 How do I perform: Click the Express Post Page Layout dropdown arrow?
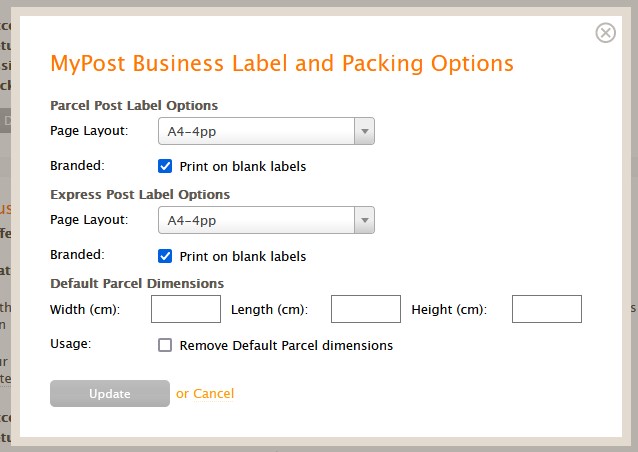[365, 220]
